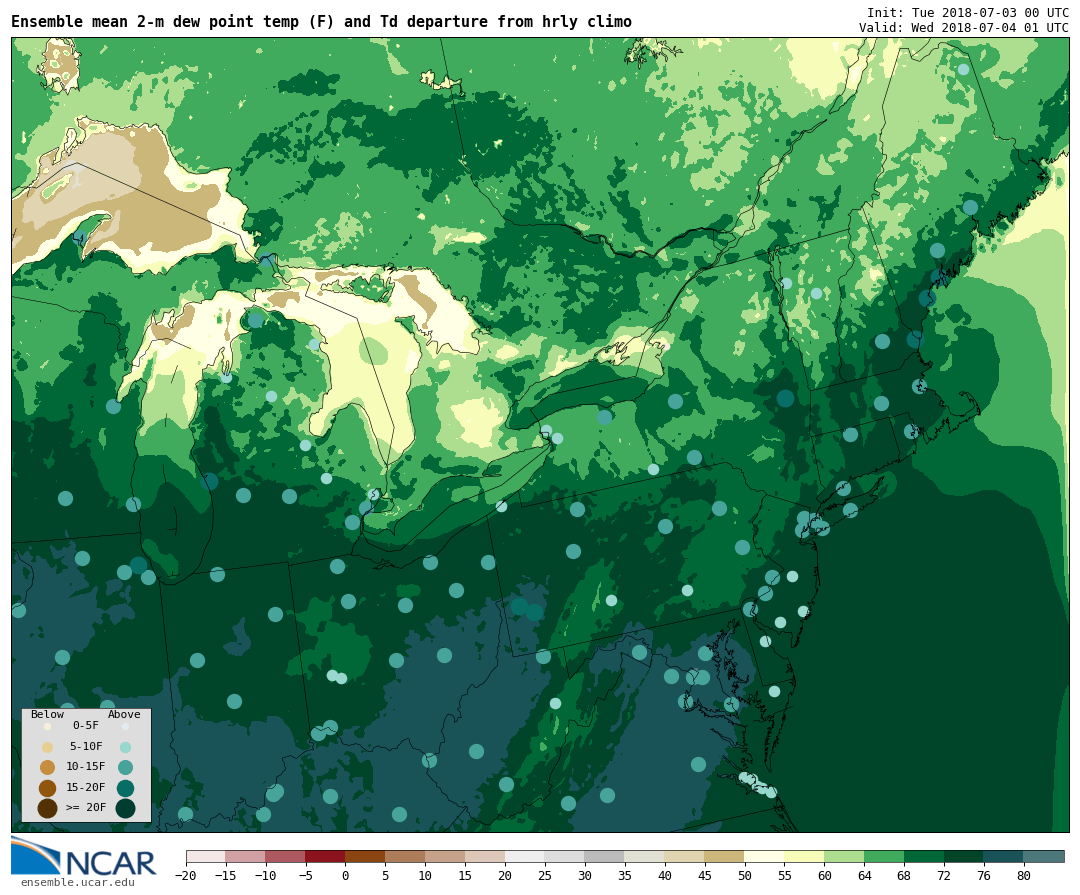The width and height of the screenshot is (1080, 895).
Task: Select the Below >= 20F dark brown circle
Action: coord(48,808)
